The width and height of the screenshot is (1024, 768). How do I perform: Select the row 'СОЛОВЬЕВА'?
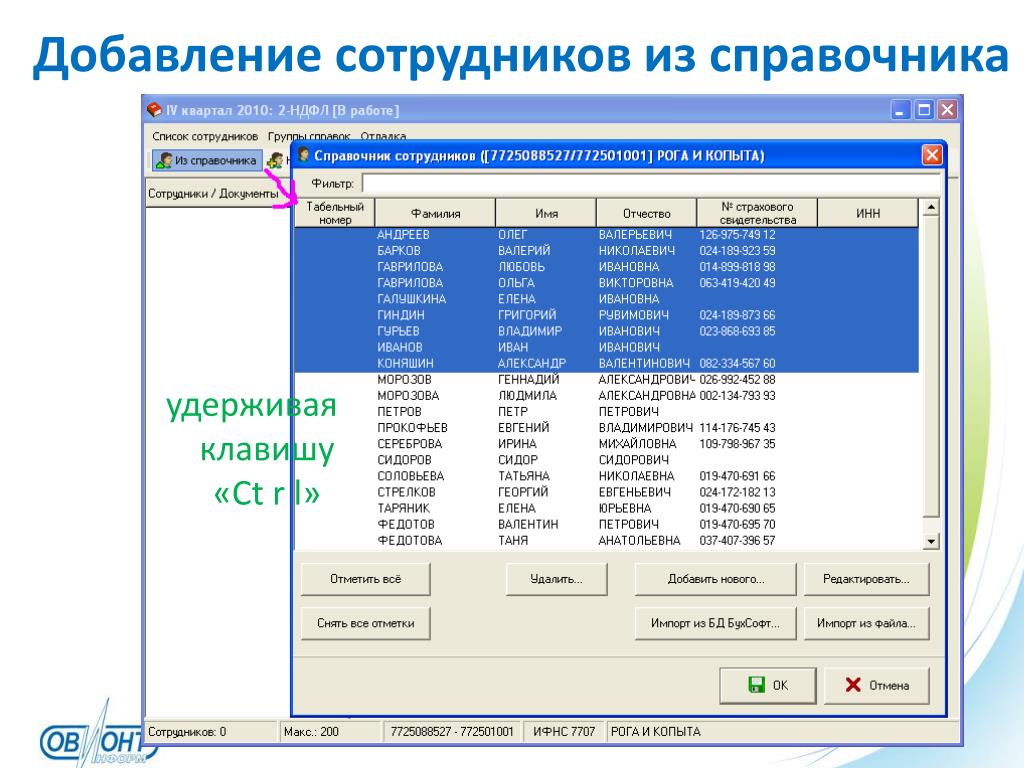tap(607, 476)
